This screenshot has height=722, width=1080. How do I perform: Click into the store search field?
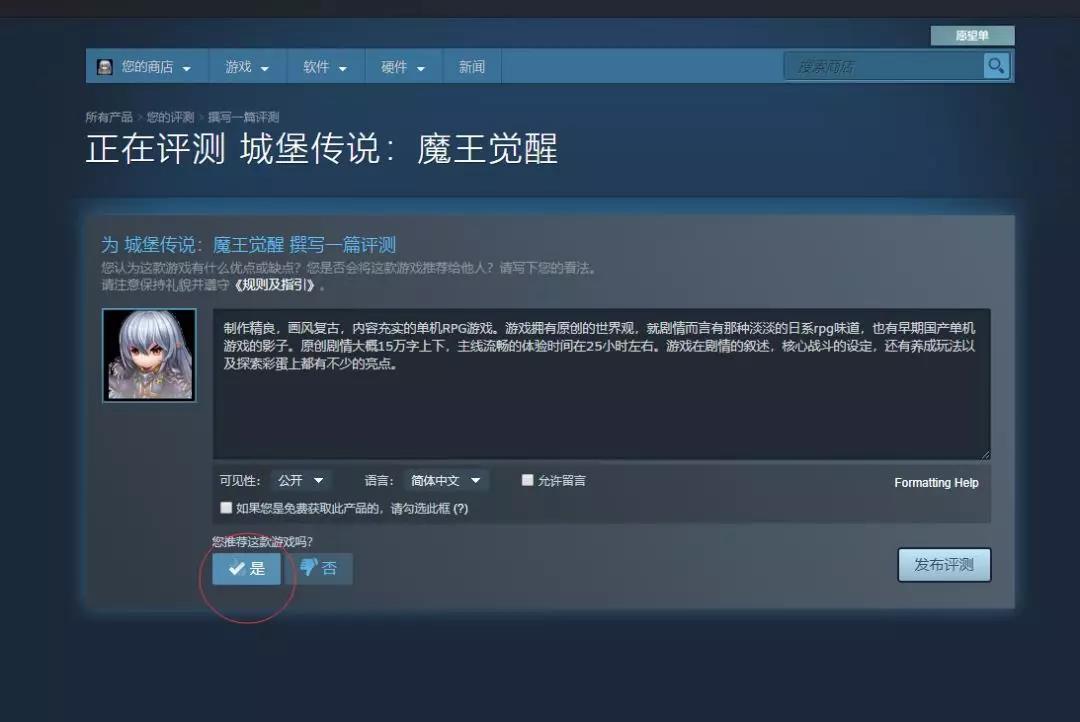[884, 67]
